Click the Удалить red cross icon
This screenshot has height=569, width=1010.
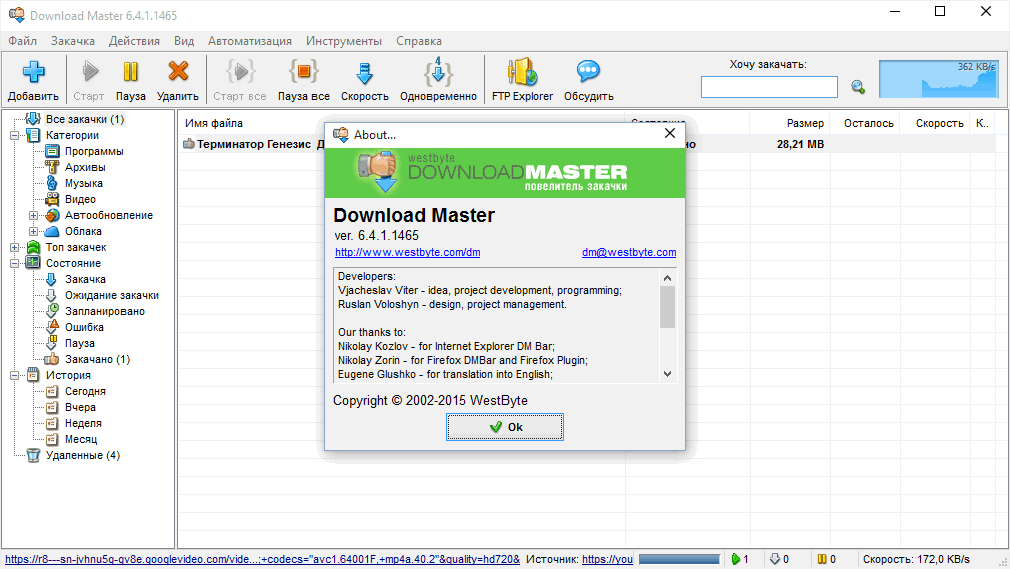178,72
